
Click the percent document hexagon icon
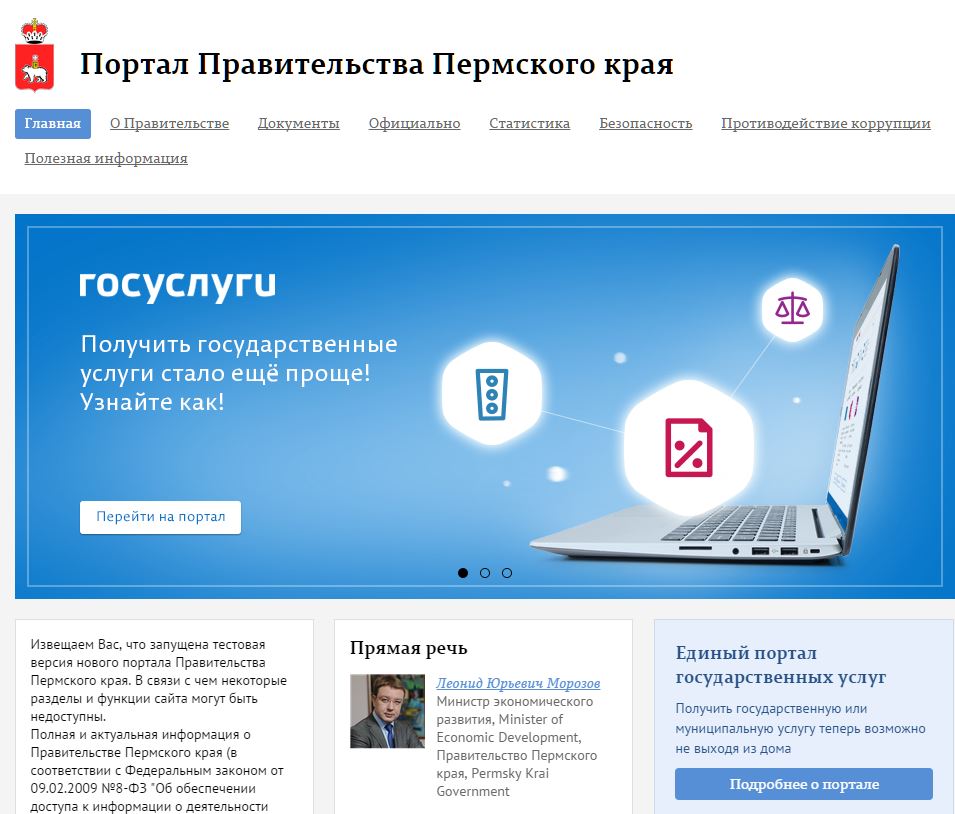[688, 446]
